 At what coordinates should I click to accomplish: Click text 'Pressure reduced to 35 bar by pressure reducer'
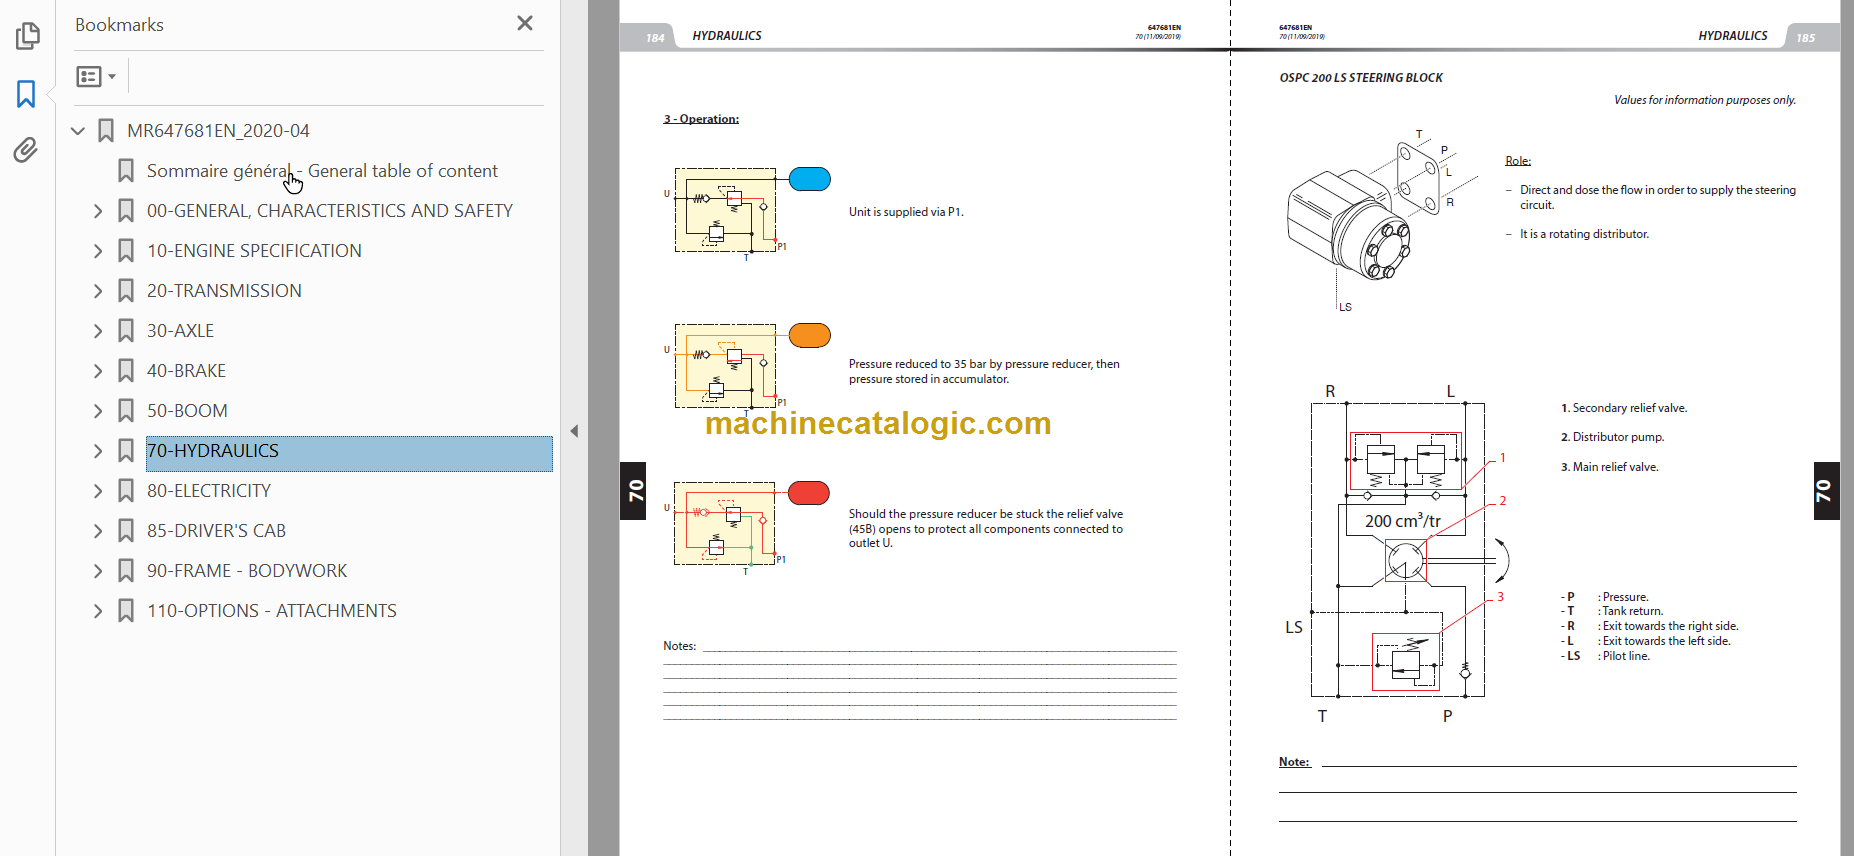point(970,364)
